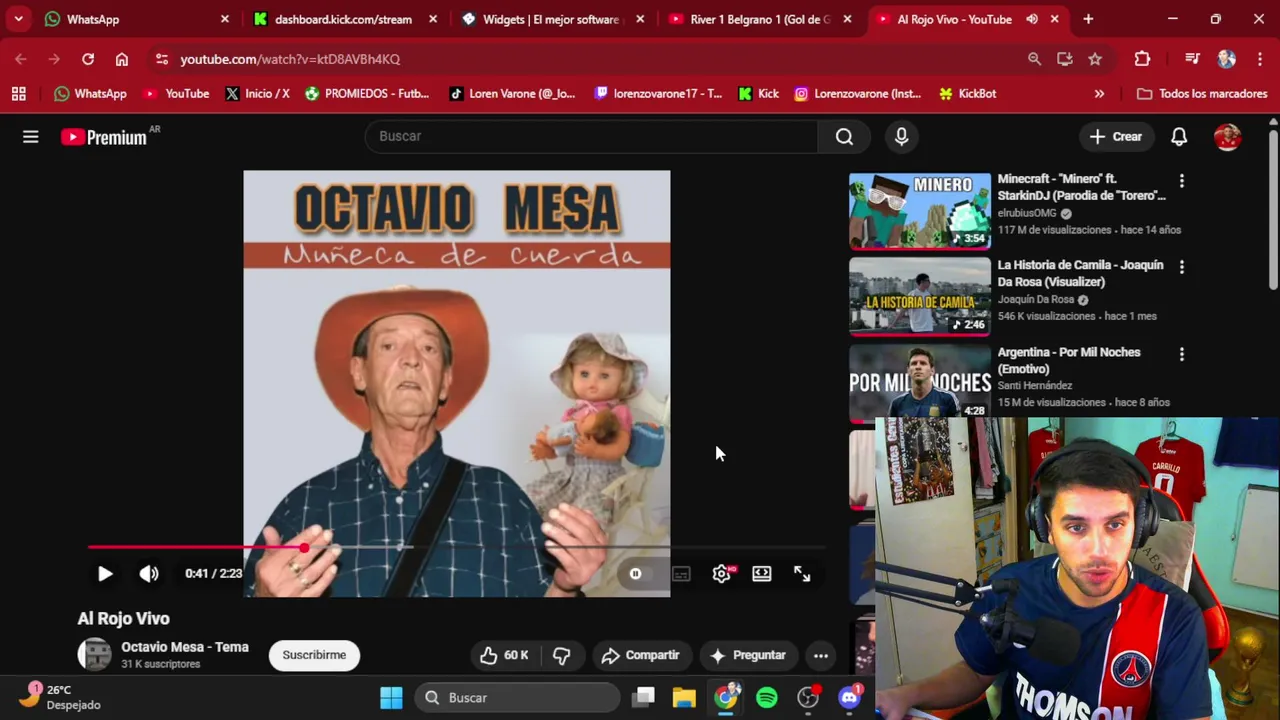Open YouTube notifications bell
1280x720 pixels.
point(1179,137)
